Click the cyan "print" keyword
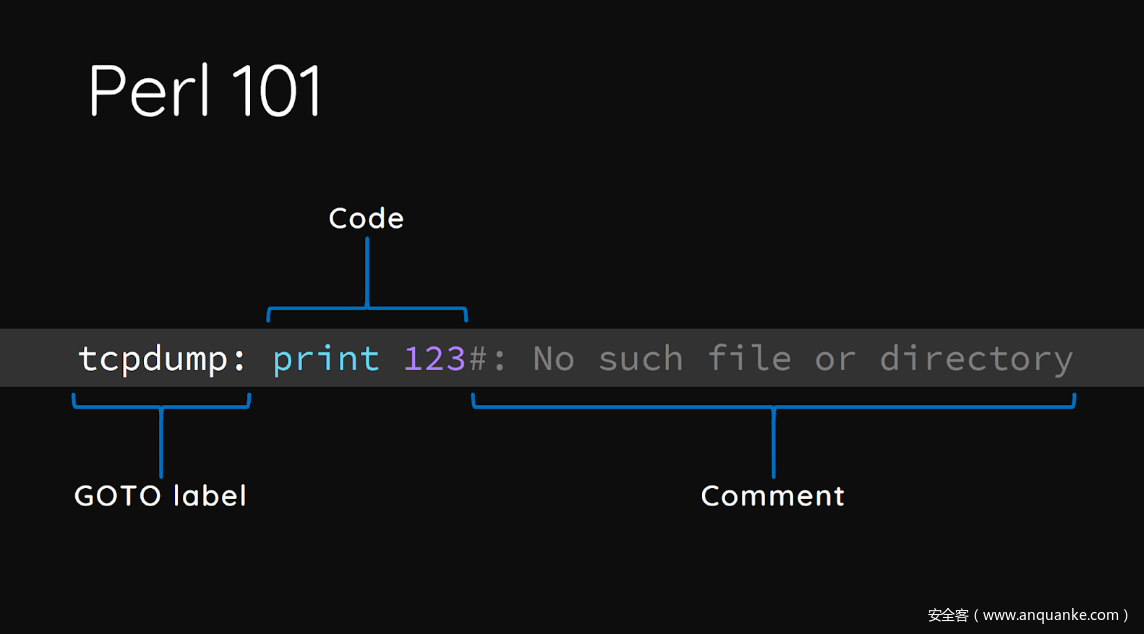 (326, 358)
